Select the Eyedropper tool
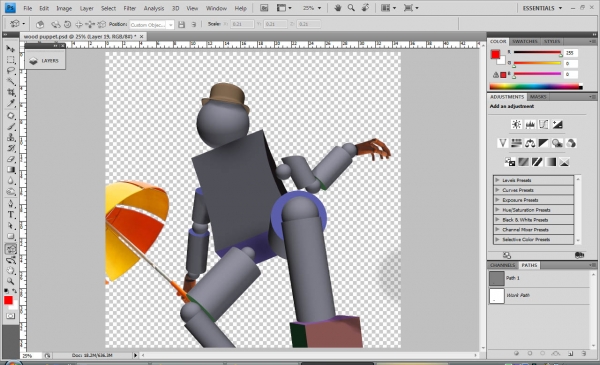This screenshot has width=600, height=365. tap(10, 103)
